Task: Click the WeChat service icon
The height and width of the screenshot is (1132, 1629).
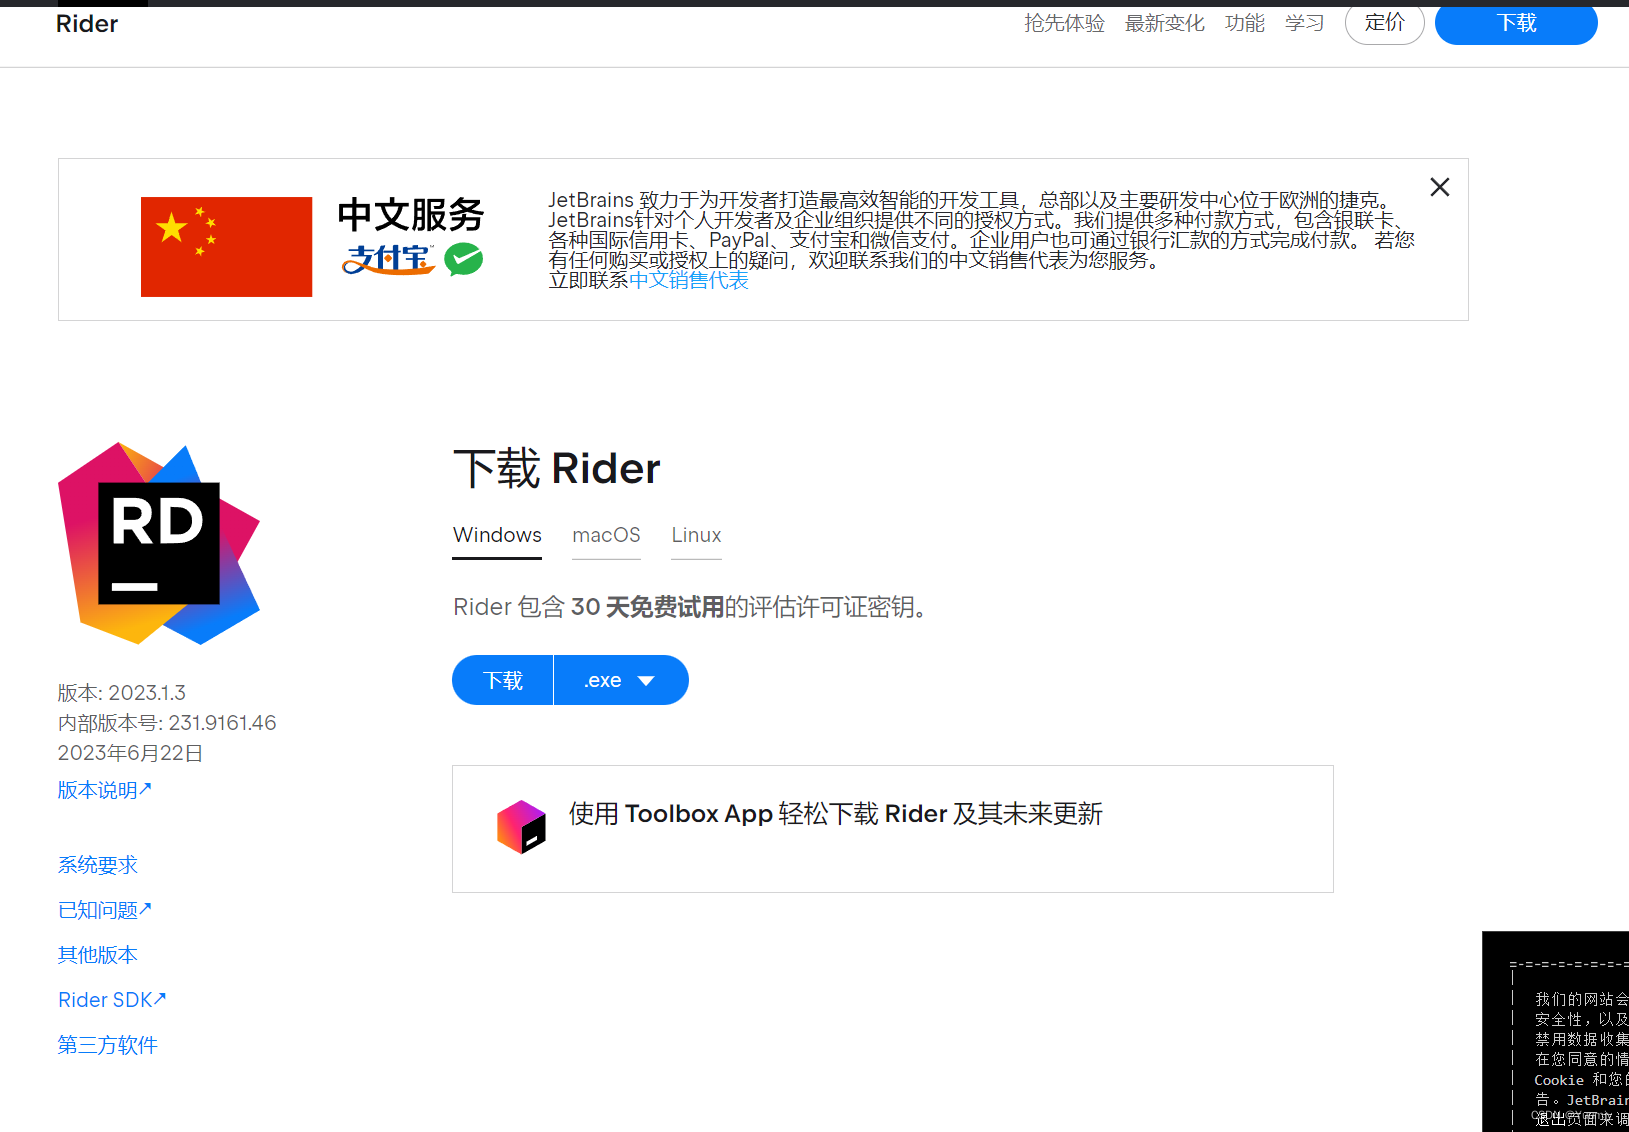Action: (x=462, y=260)
